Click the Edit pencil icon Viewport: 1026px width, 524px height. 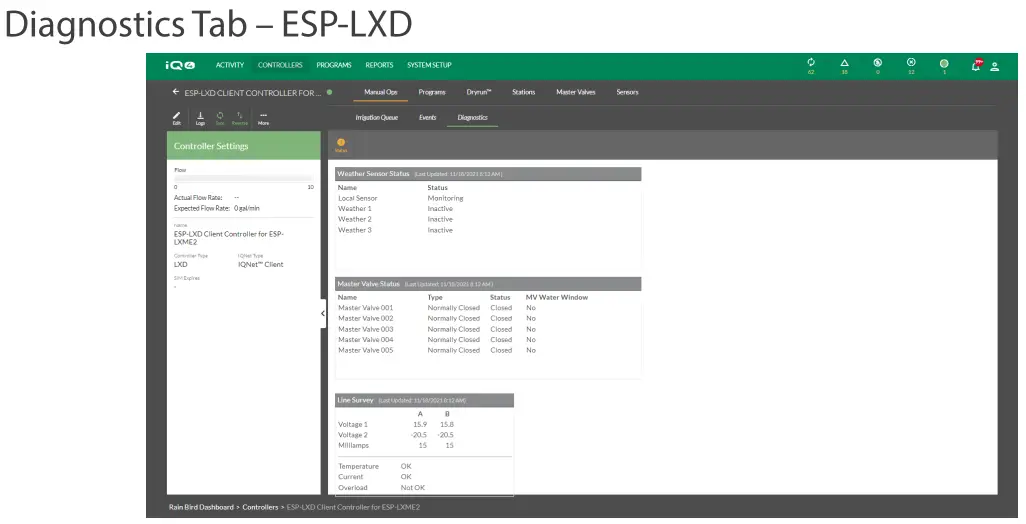point(177,118)
